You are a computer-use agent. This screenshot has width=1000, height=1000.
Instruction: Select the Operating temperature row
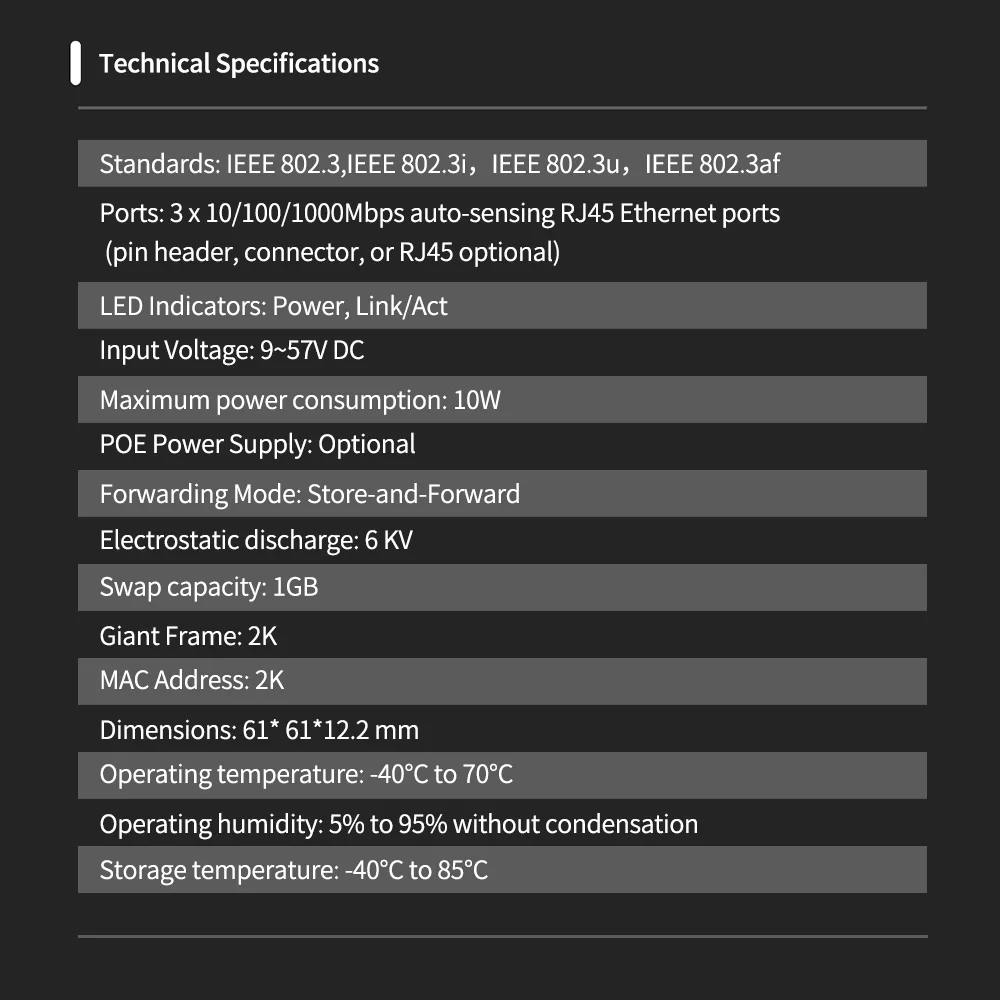[502, 776]
